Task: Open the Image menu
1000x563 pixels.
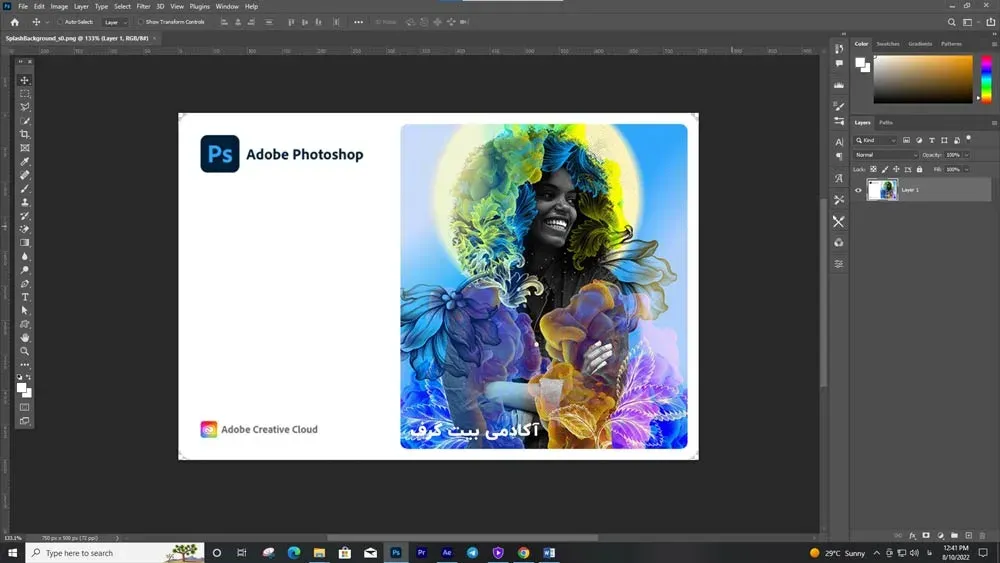Action: coord(59,6)
